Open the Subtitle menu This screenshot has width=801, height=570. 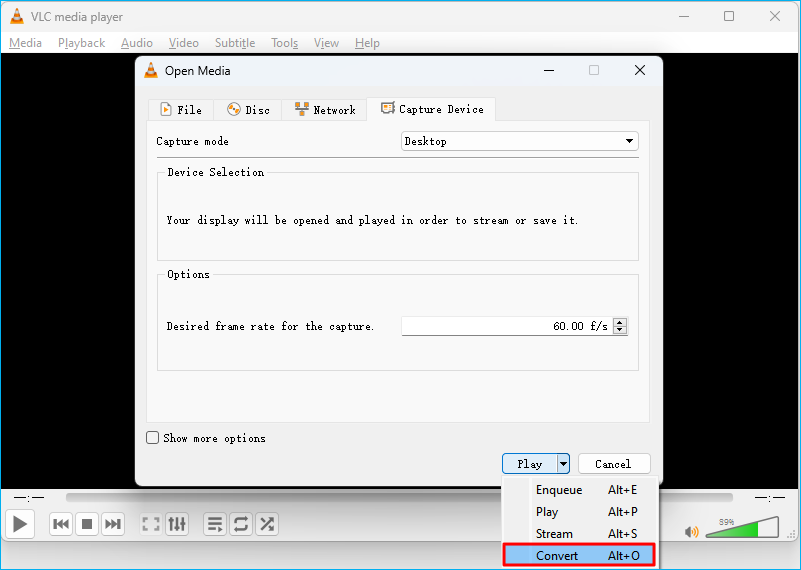[x=235, y=43]
